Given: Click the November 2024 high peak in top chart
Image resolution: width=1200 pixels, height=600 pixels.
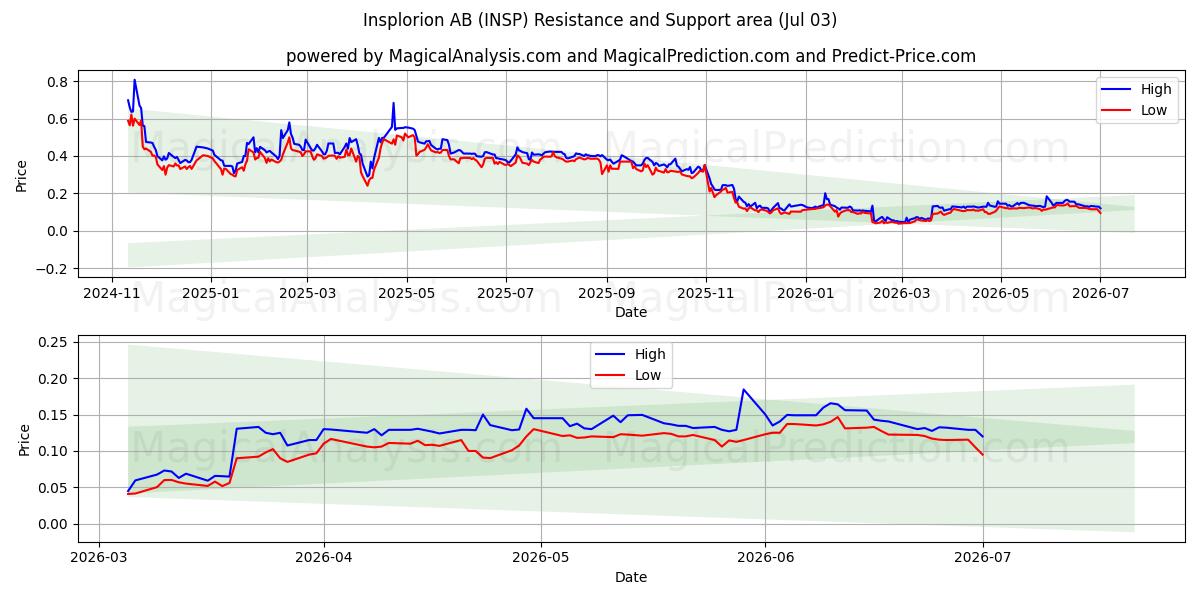Looking at the screenshot, I should click(134, 80).
